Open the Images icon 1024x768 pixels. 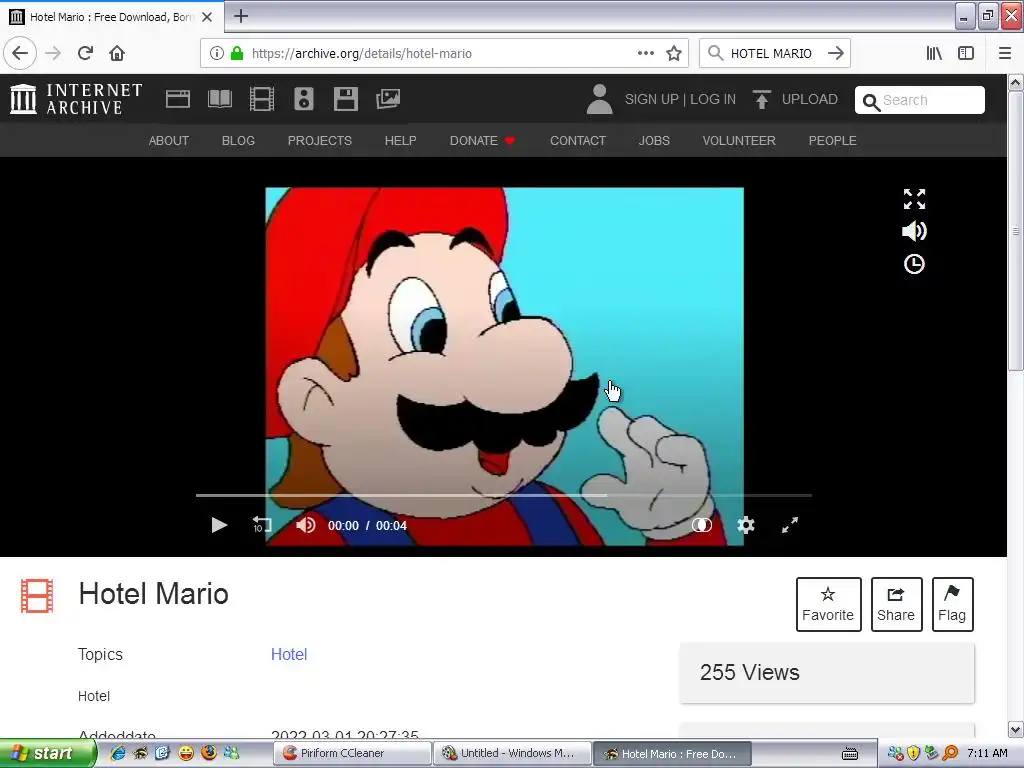click(388, 99)
